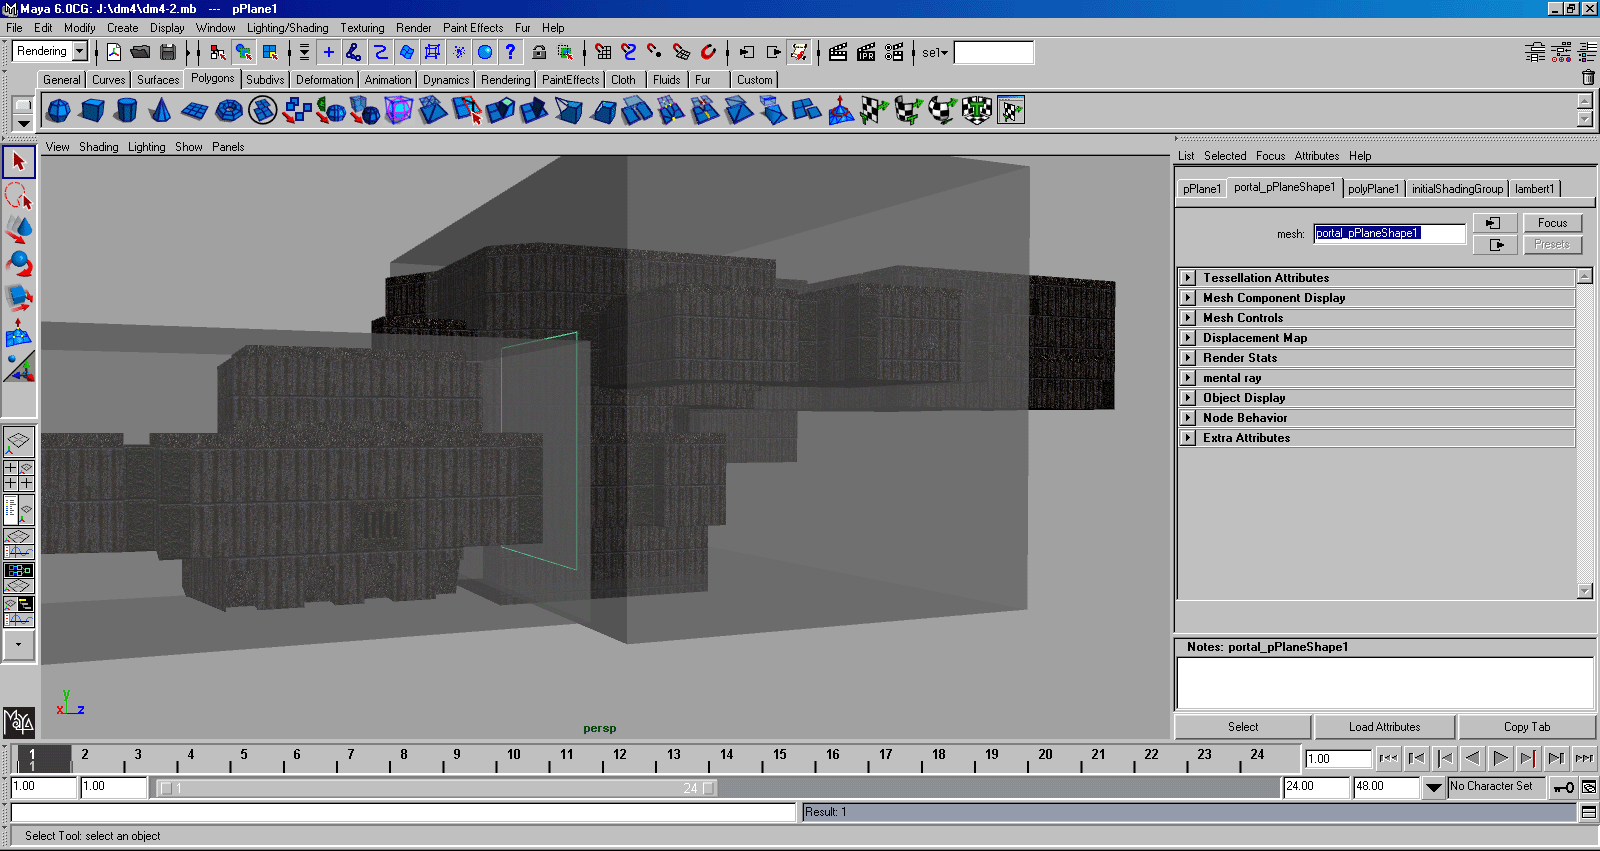Select the Lasso tool in the toolbox

pos(19,195)
